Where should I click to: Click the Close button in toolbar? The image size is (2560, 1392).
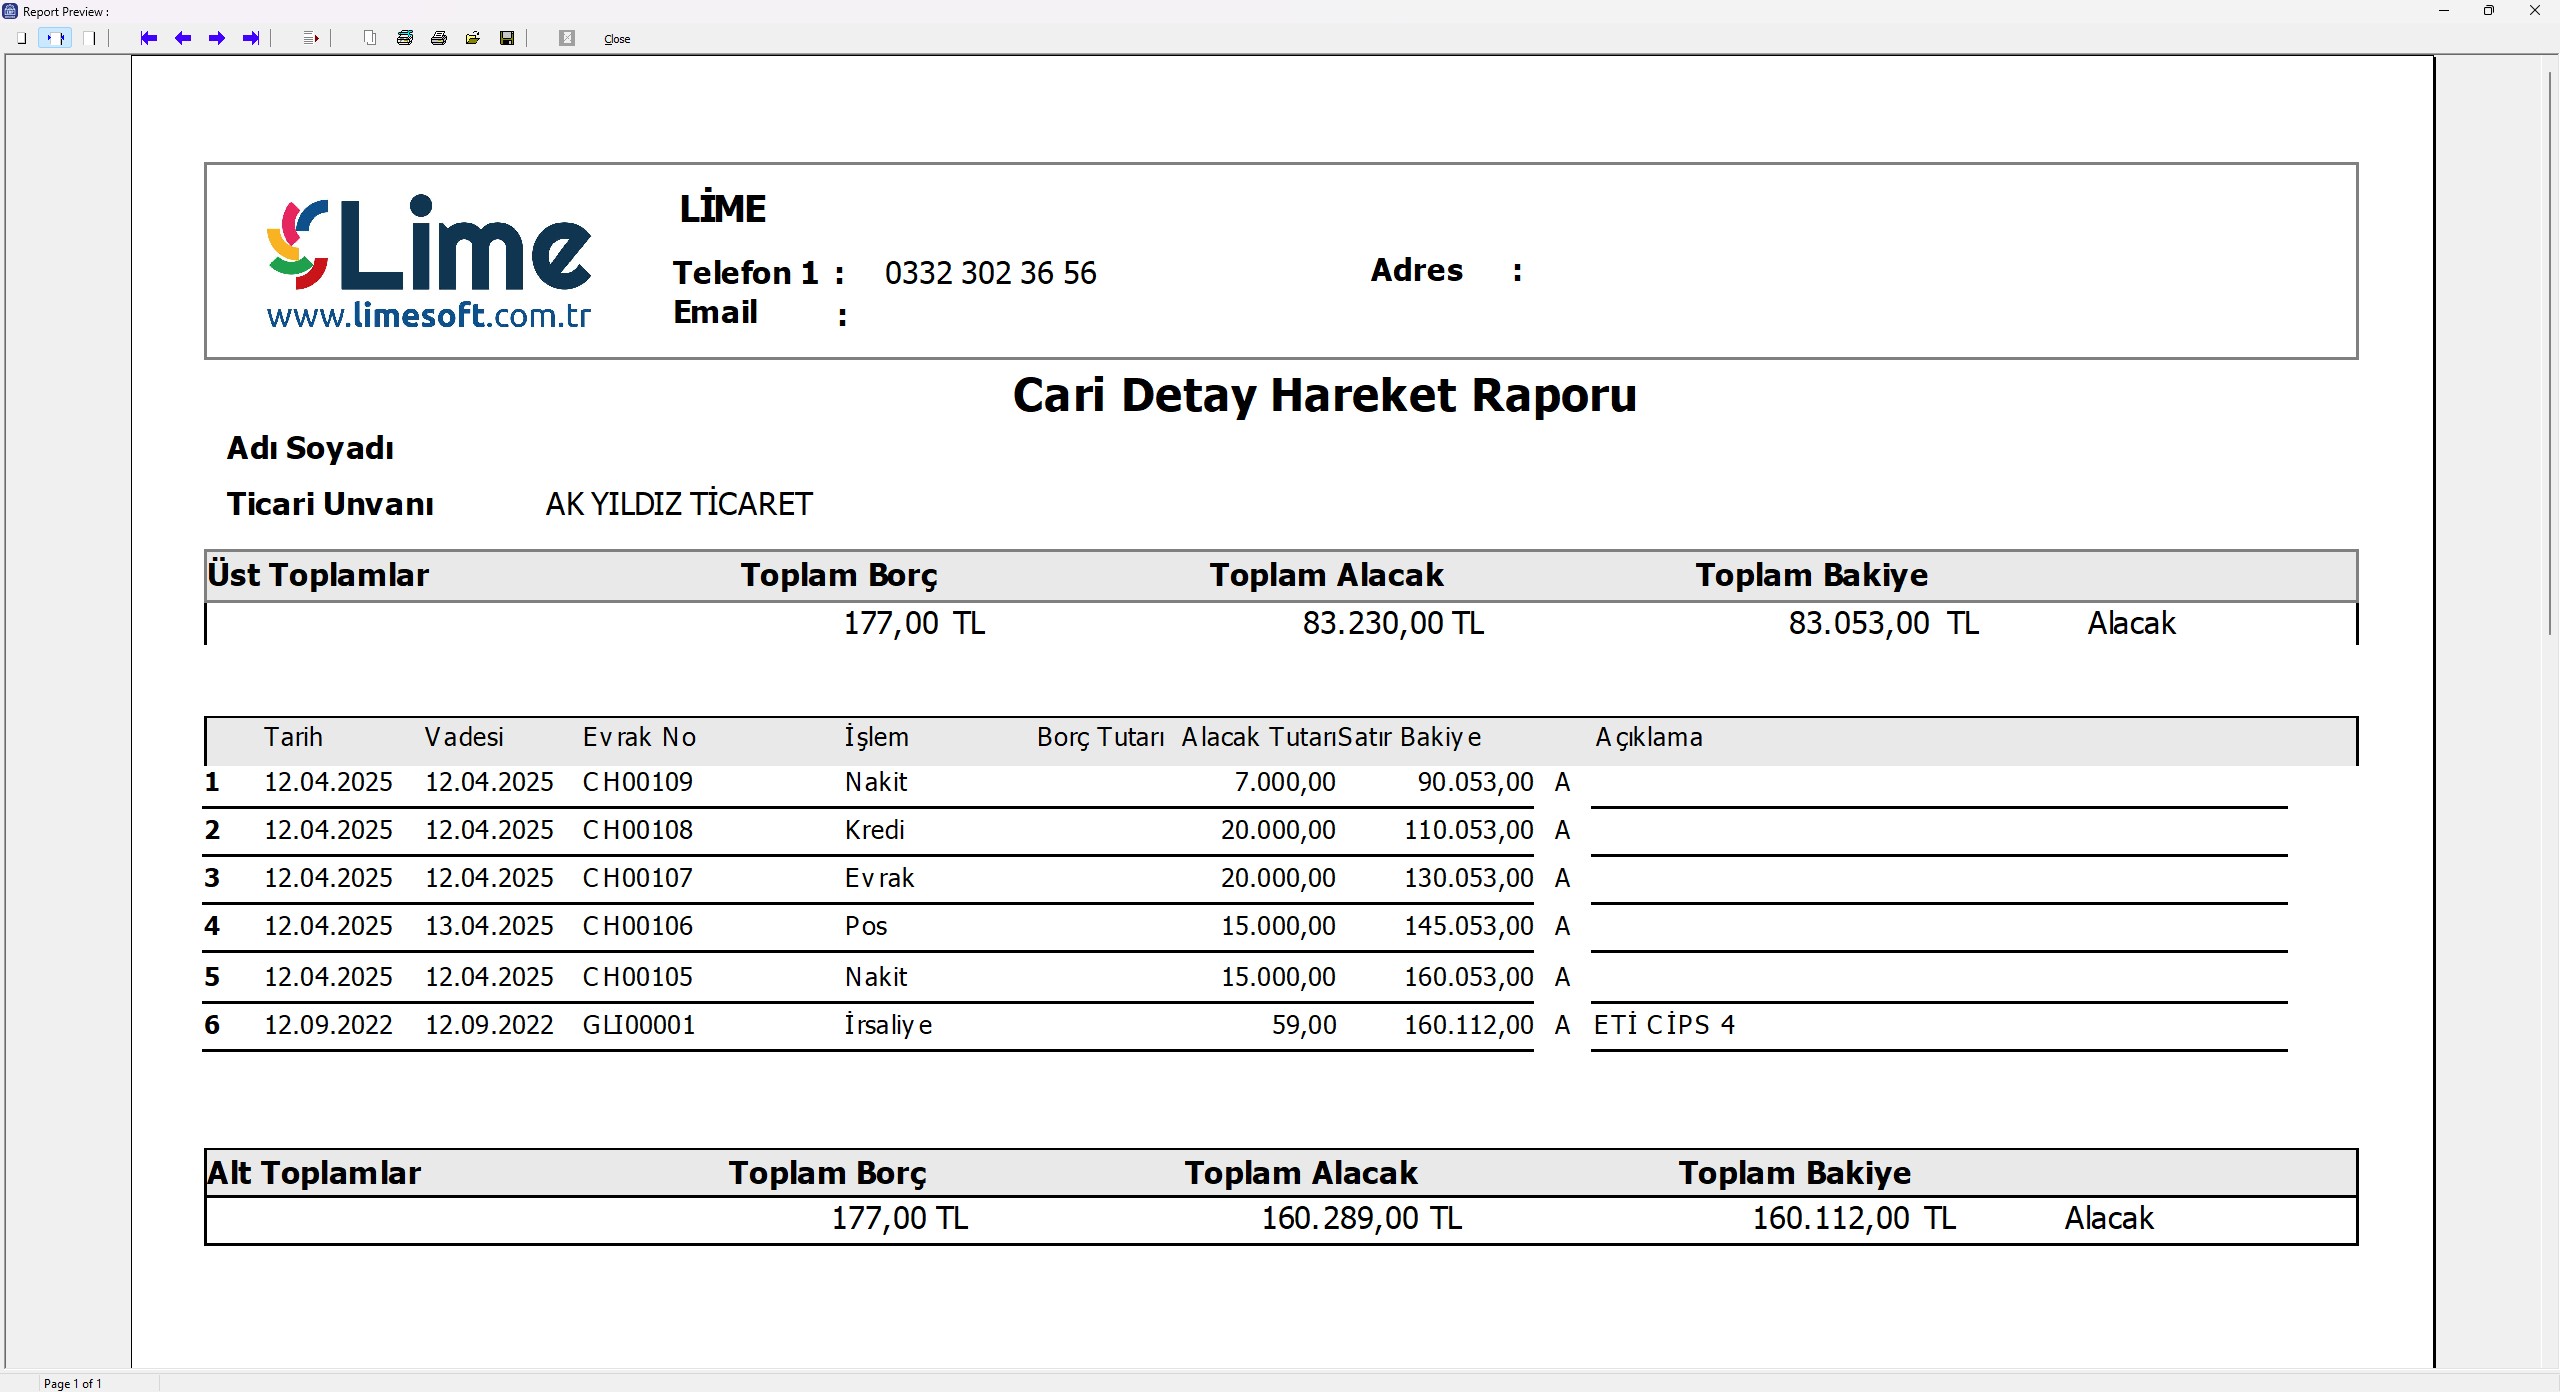617,39
